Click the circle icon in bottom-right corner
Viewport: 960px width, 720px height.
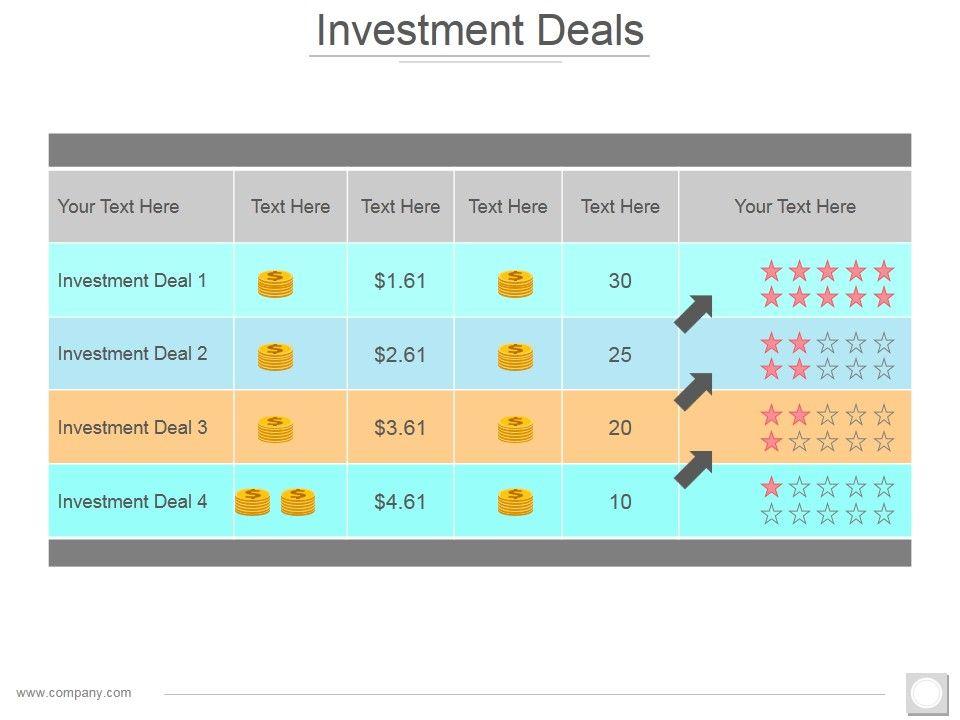pyautogui.click(x=927, y=693)
